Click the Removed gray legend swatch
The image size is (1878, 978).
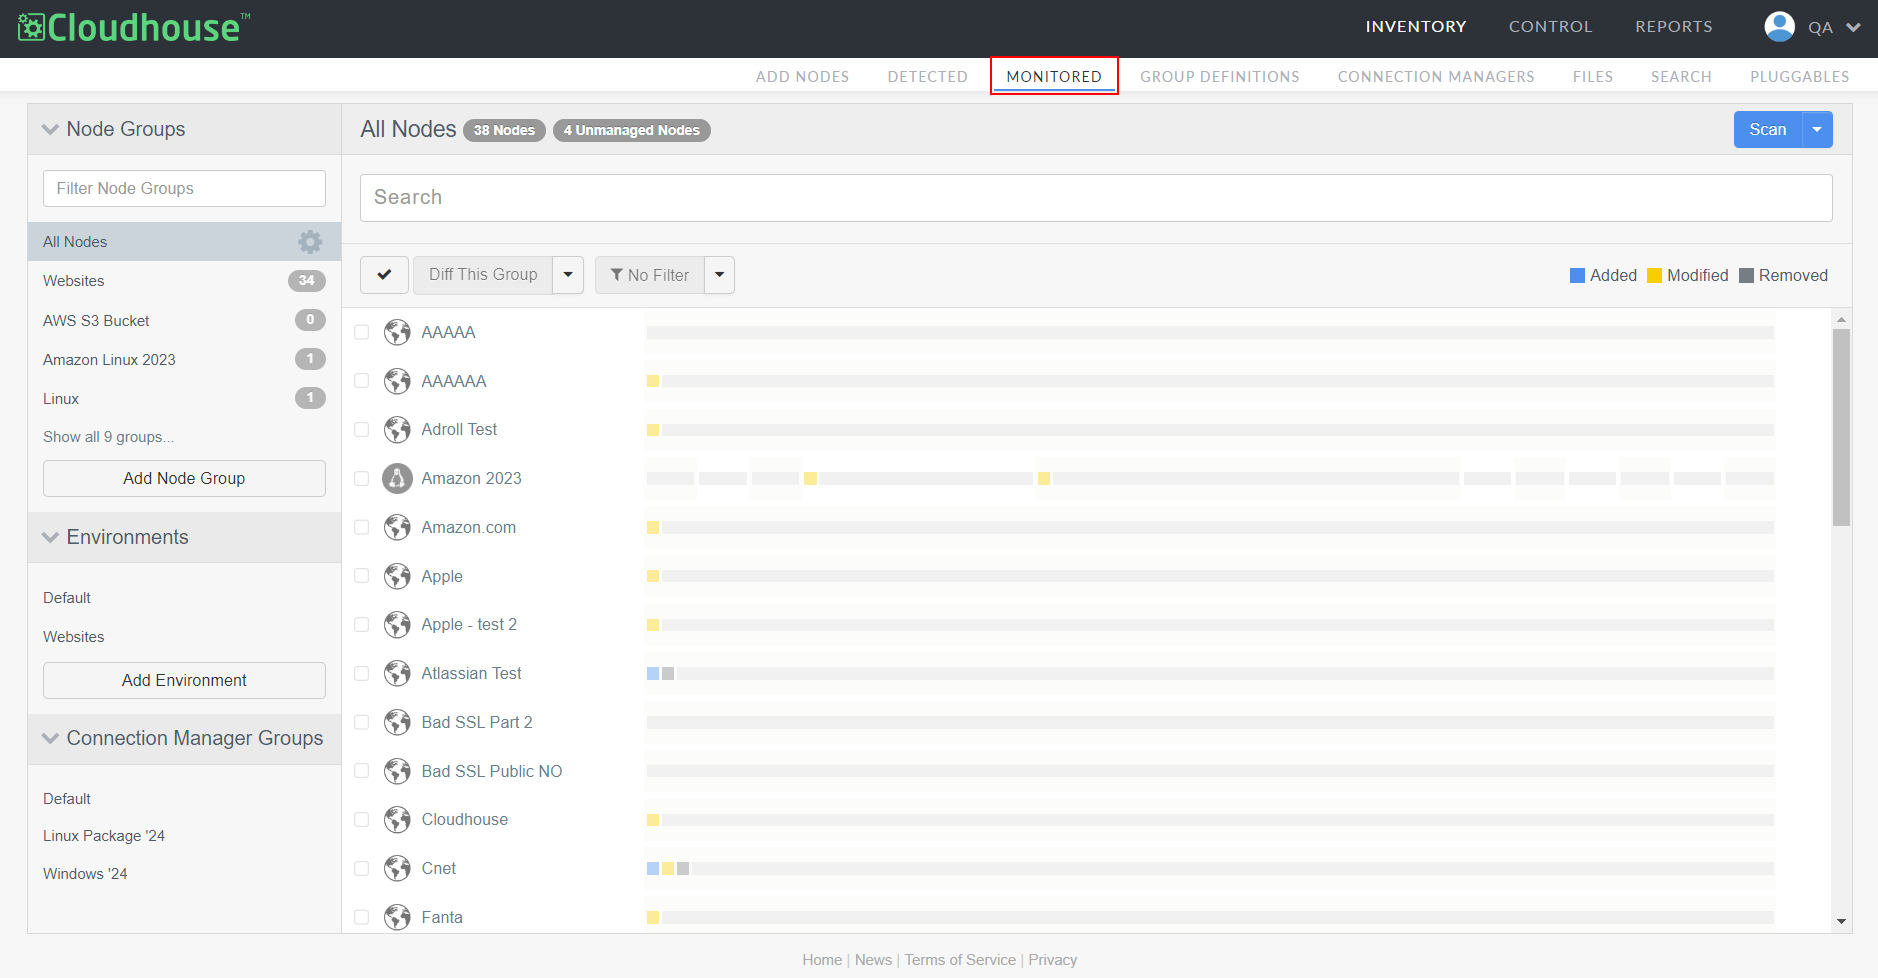(1746, 276)
